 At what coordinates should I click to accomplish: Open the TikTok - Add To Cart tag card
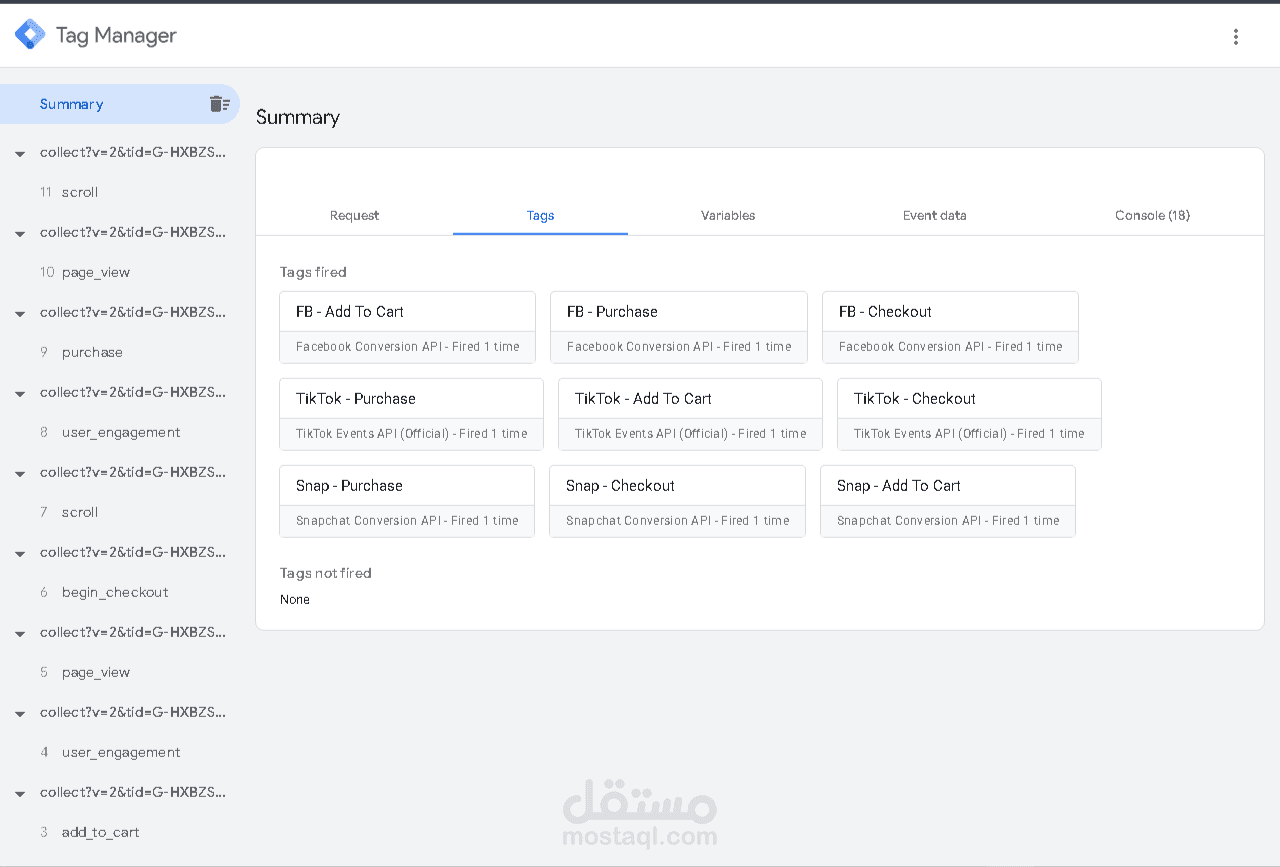pos(690,414)
